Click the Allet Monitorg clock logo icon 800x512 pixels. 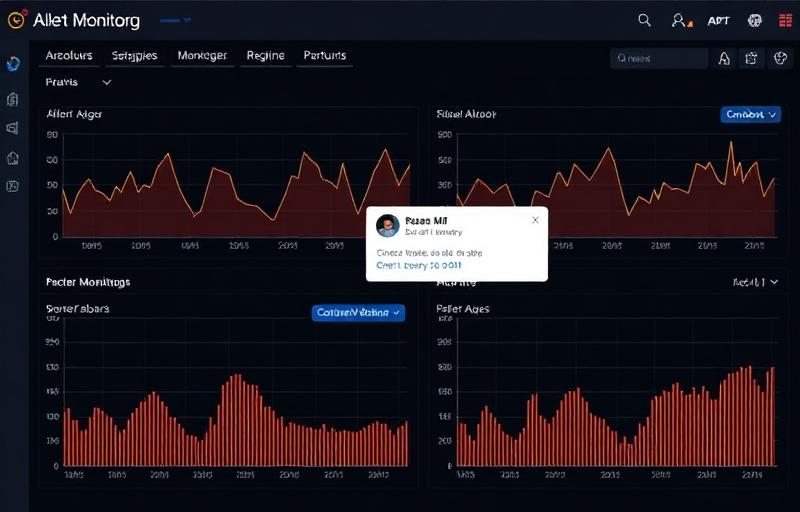[x=14, y=20]
